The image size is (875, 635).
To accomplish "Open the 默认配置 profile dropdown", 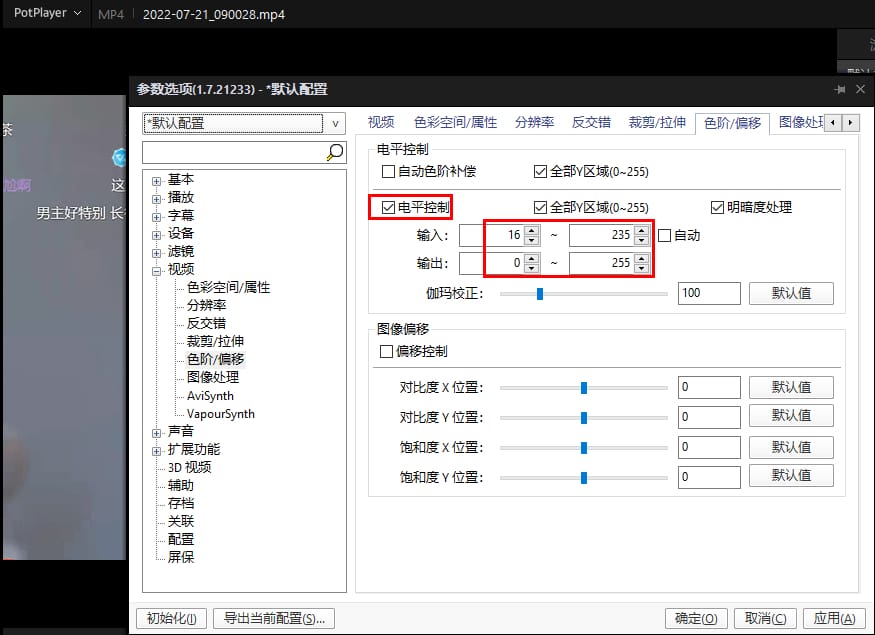I will 335,124.
